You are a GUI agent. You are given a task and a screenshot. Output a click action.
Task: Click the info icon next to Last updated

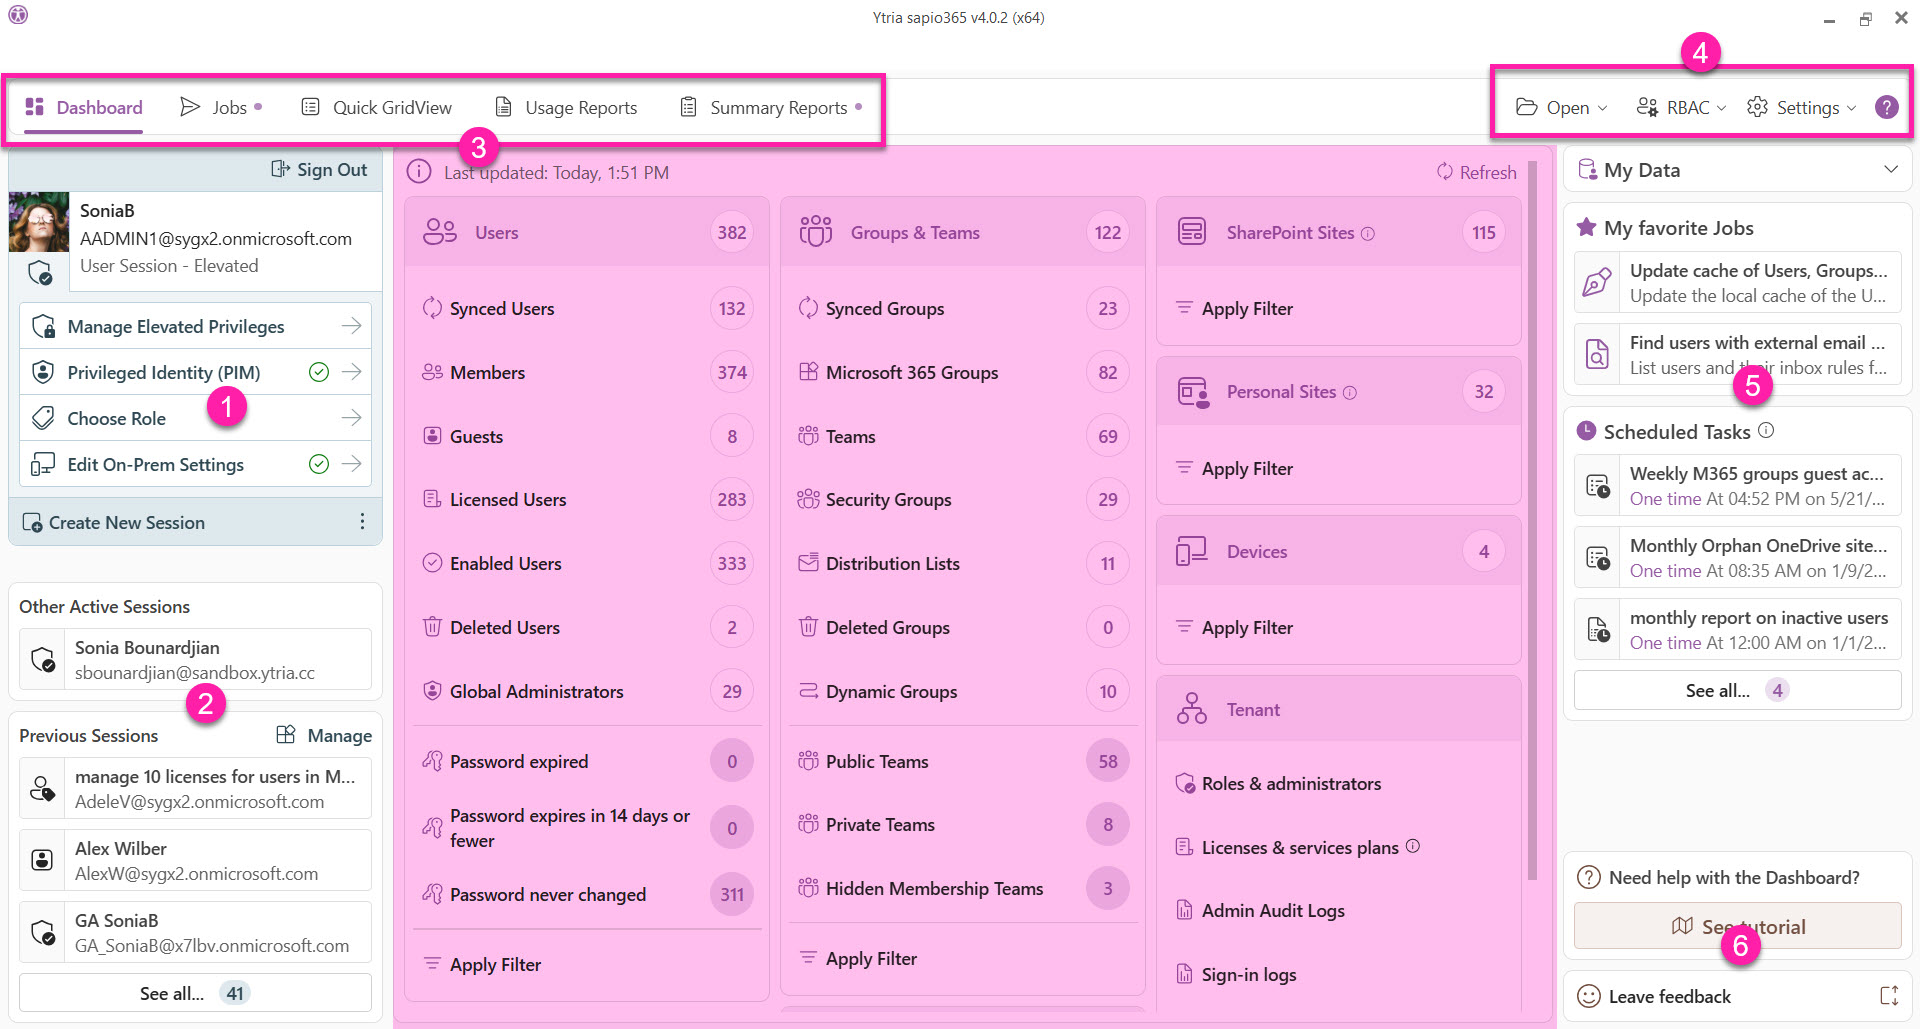(419, 172)
